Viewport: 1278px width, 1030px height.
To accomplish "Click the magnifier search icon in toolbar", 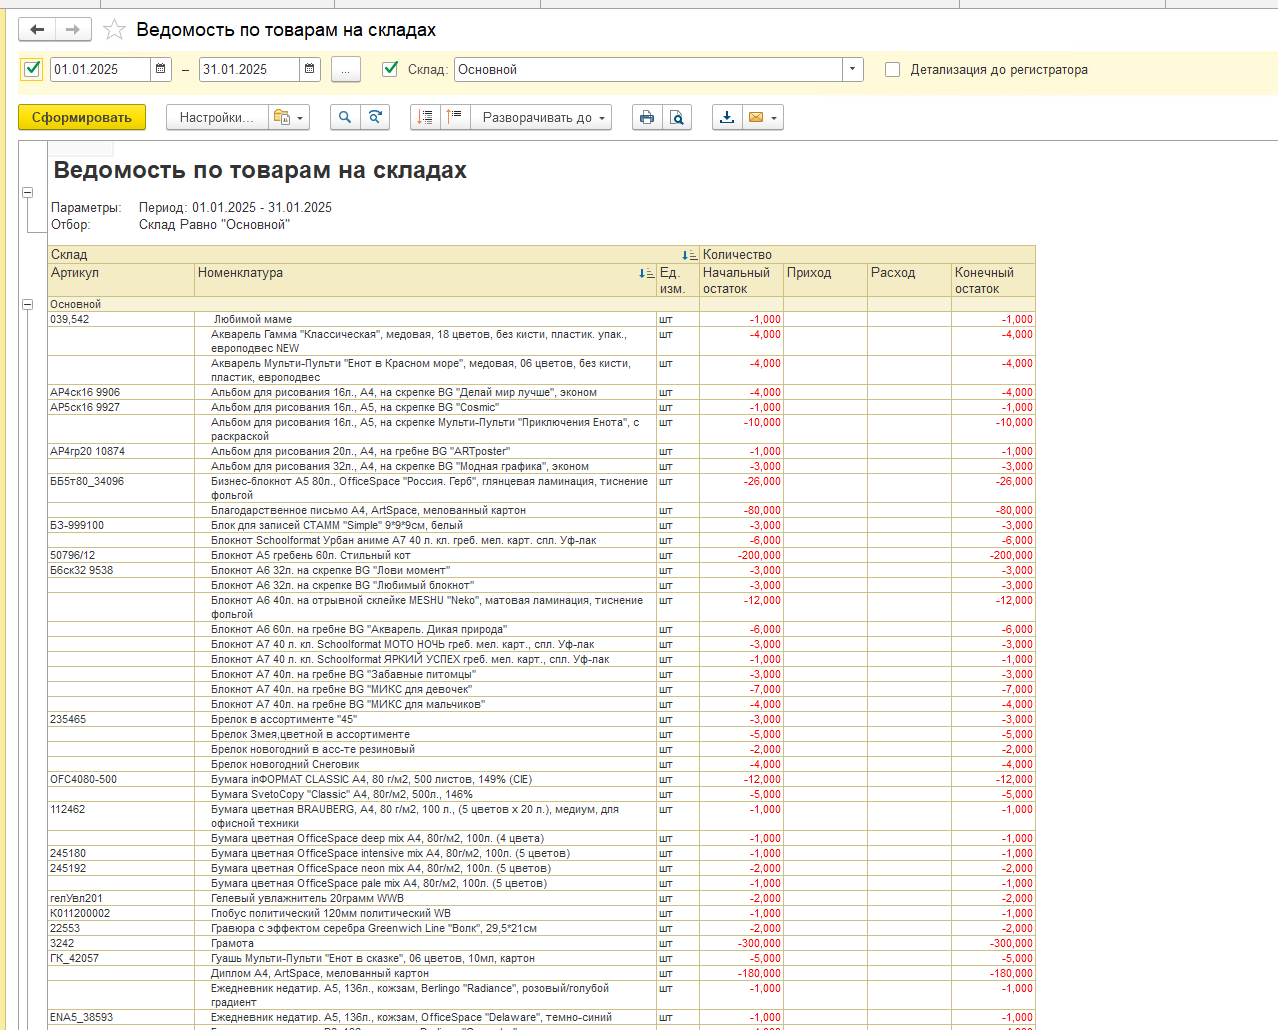I will tap(345, 117).
